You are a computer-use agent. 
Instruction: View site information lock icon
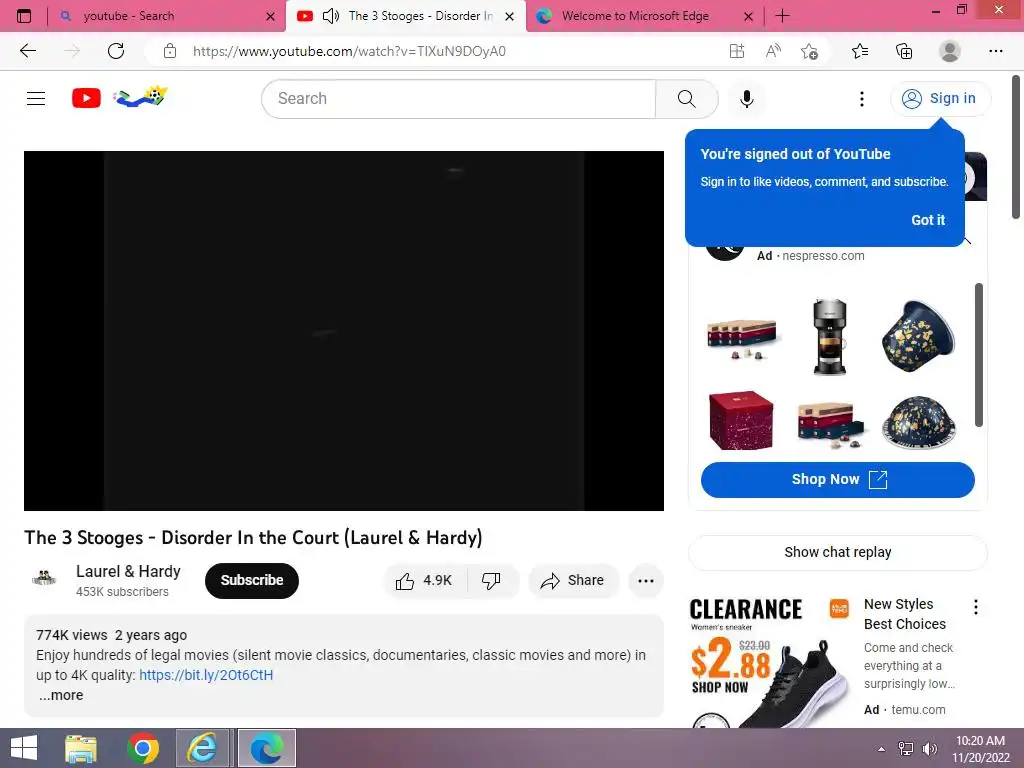tap(170, 51)
